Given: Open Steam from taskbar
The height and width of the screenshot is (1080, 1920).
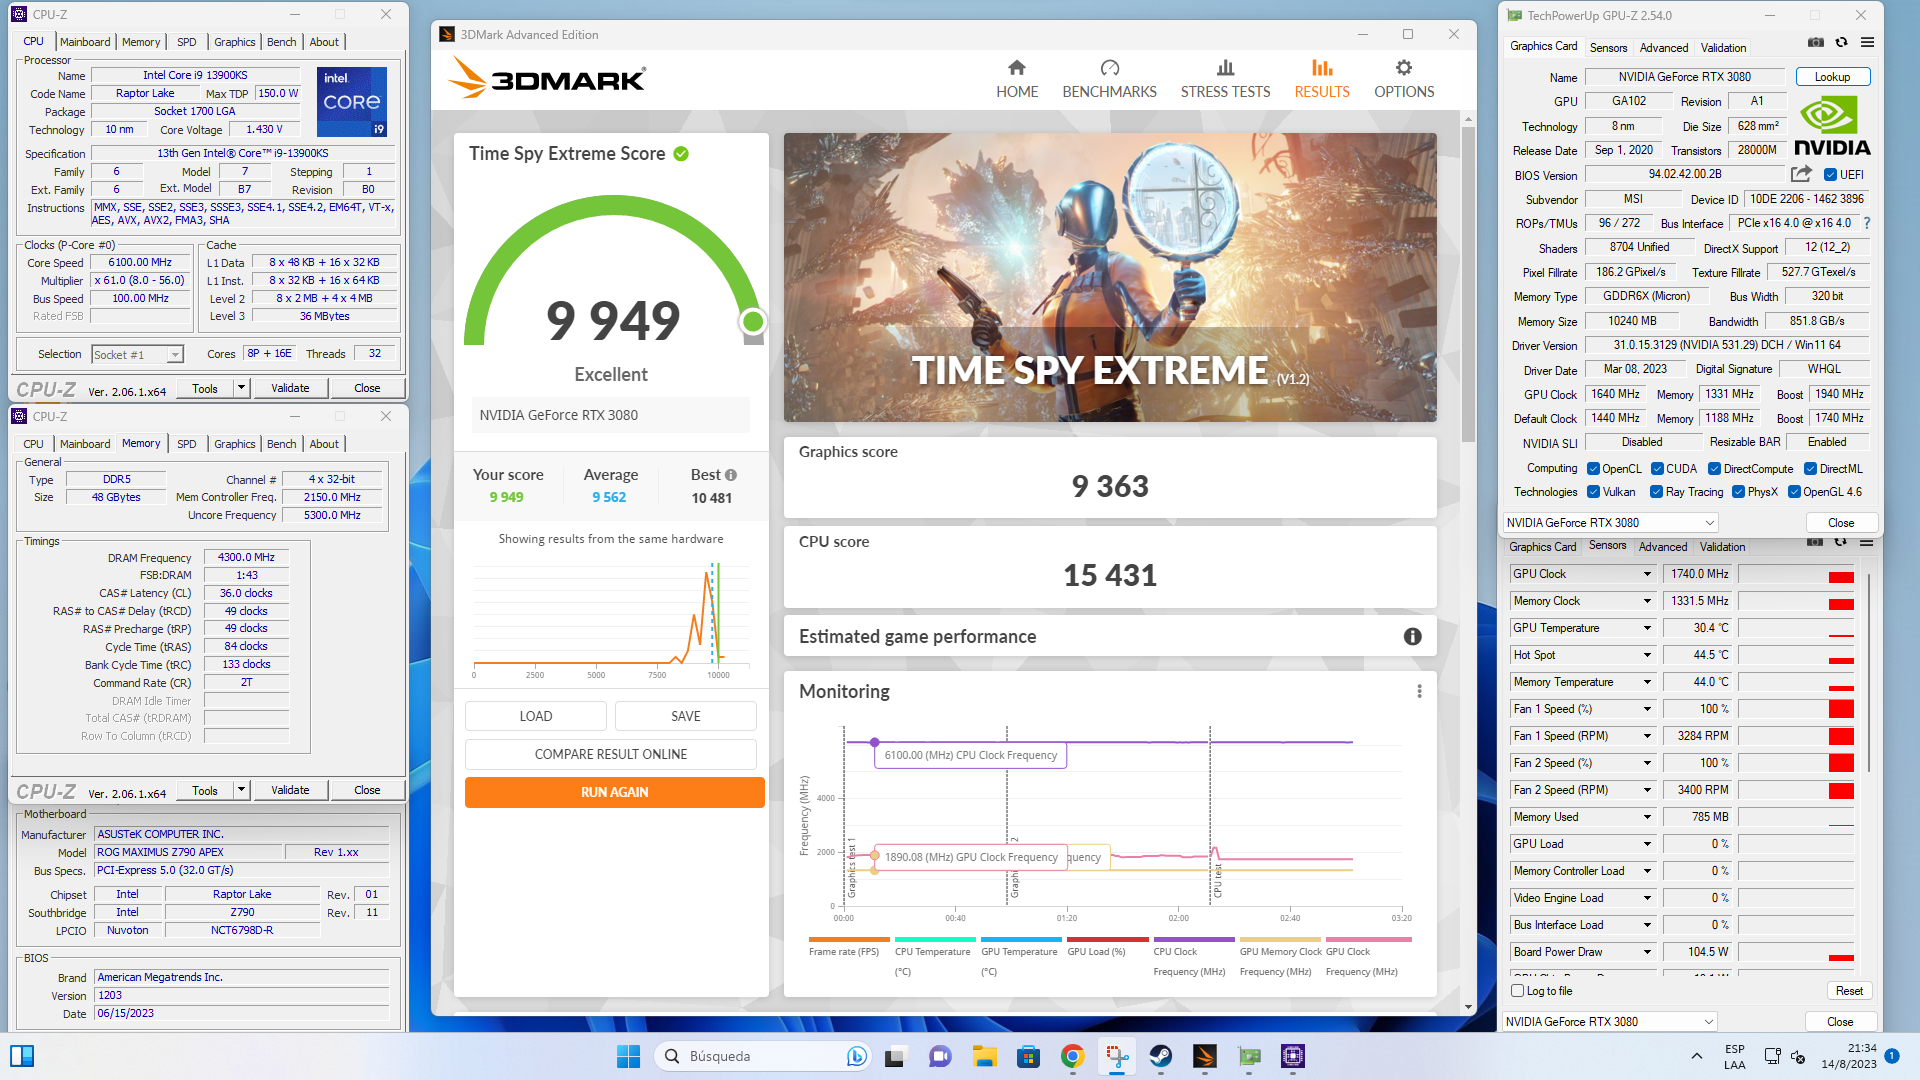Looking at the screenshot, I should pyautogui.click(x=1160, y=1056).
